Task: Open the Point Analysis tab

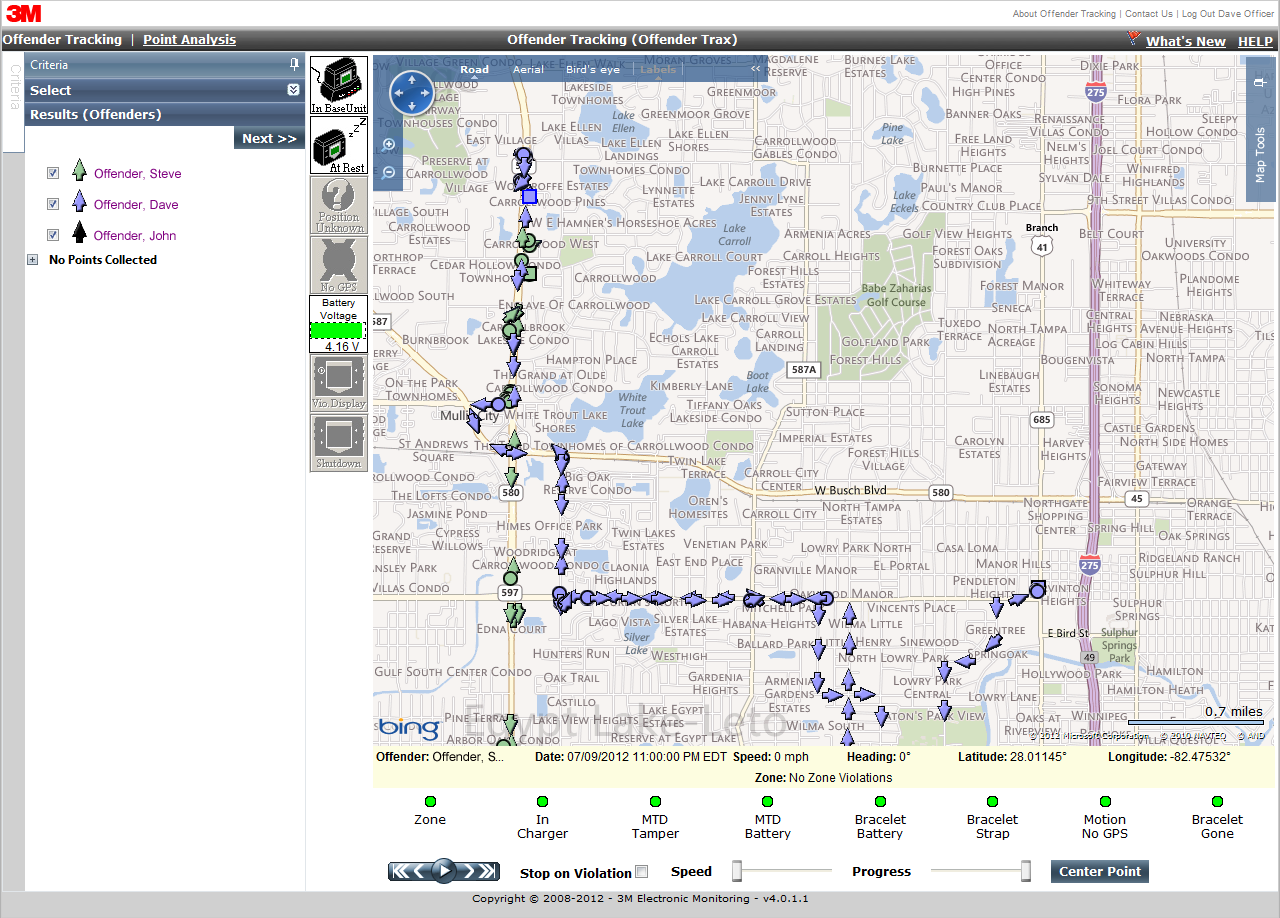Action: 190,40
